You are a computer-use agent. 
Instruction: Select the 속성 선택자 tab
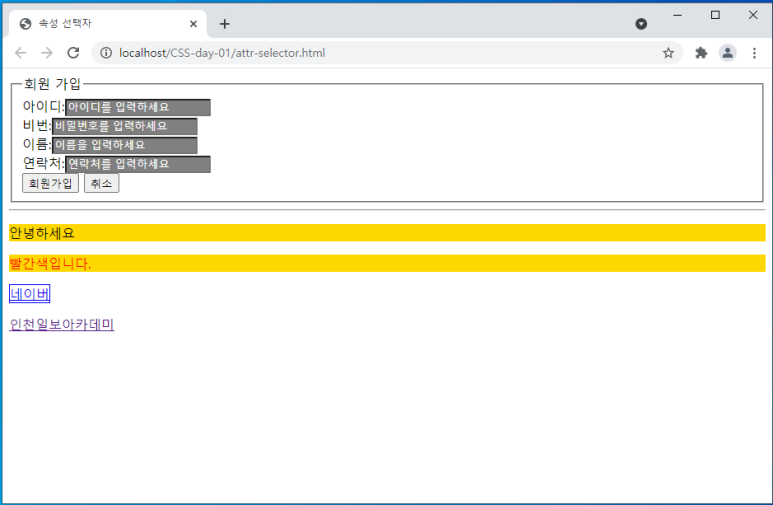106,24
